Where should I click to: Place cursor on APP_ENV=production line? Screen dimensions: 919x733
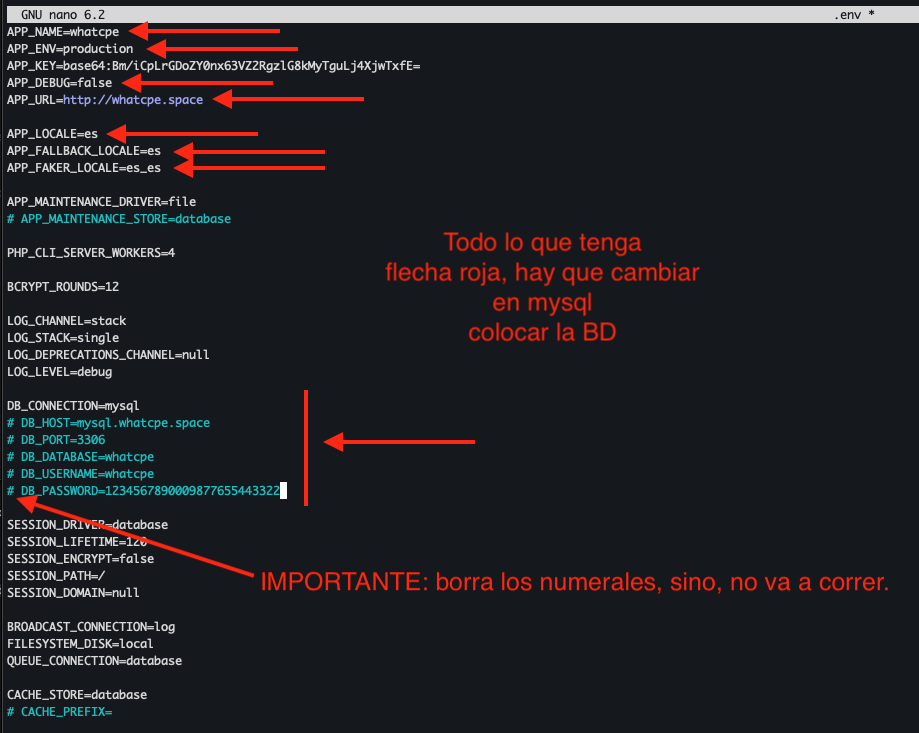point(70,49)
